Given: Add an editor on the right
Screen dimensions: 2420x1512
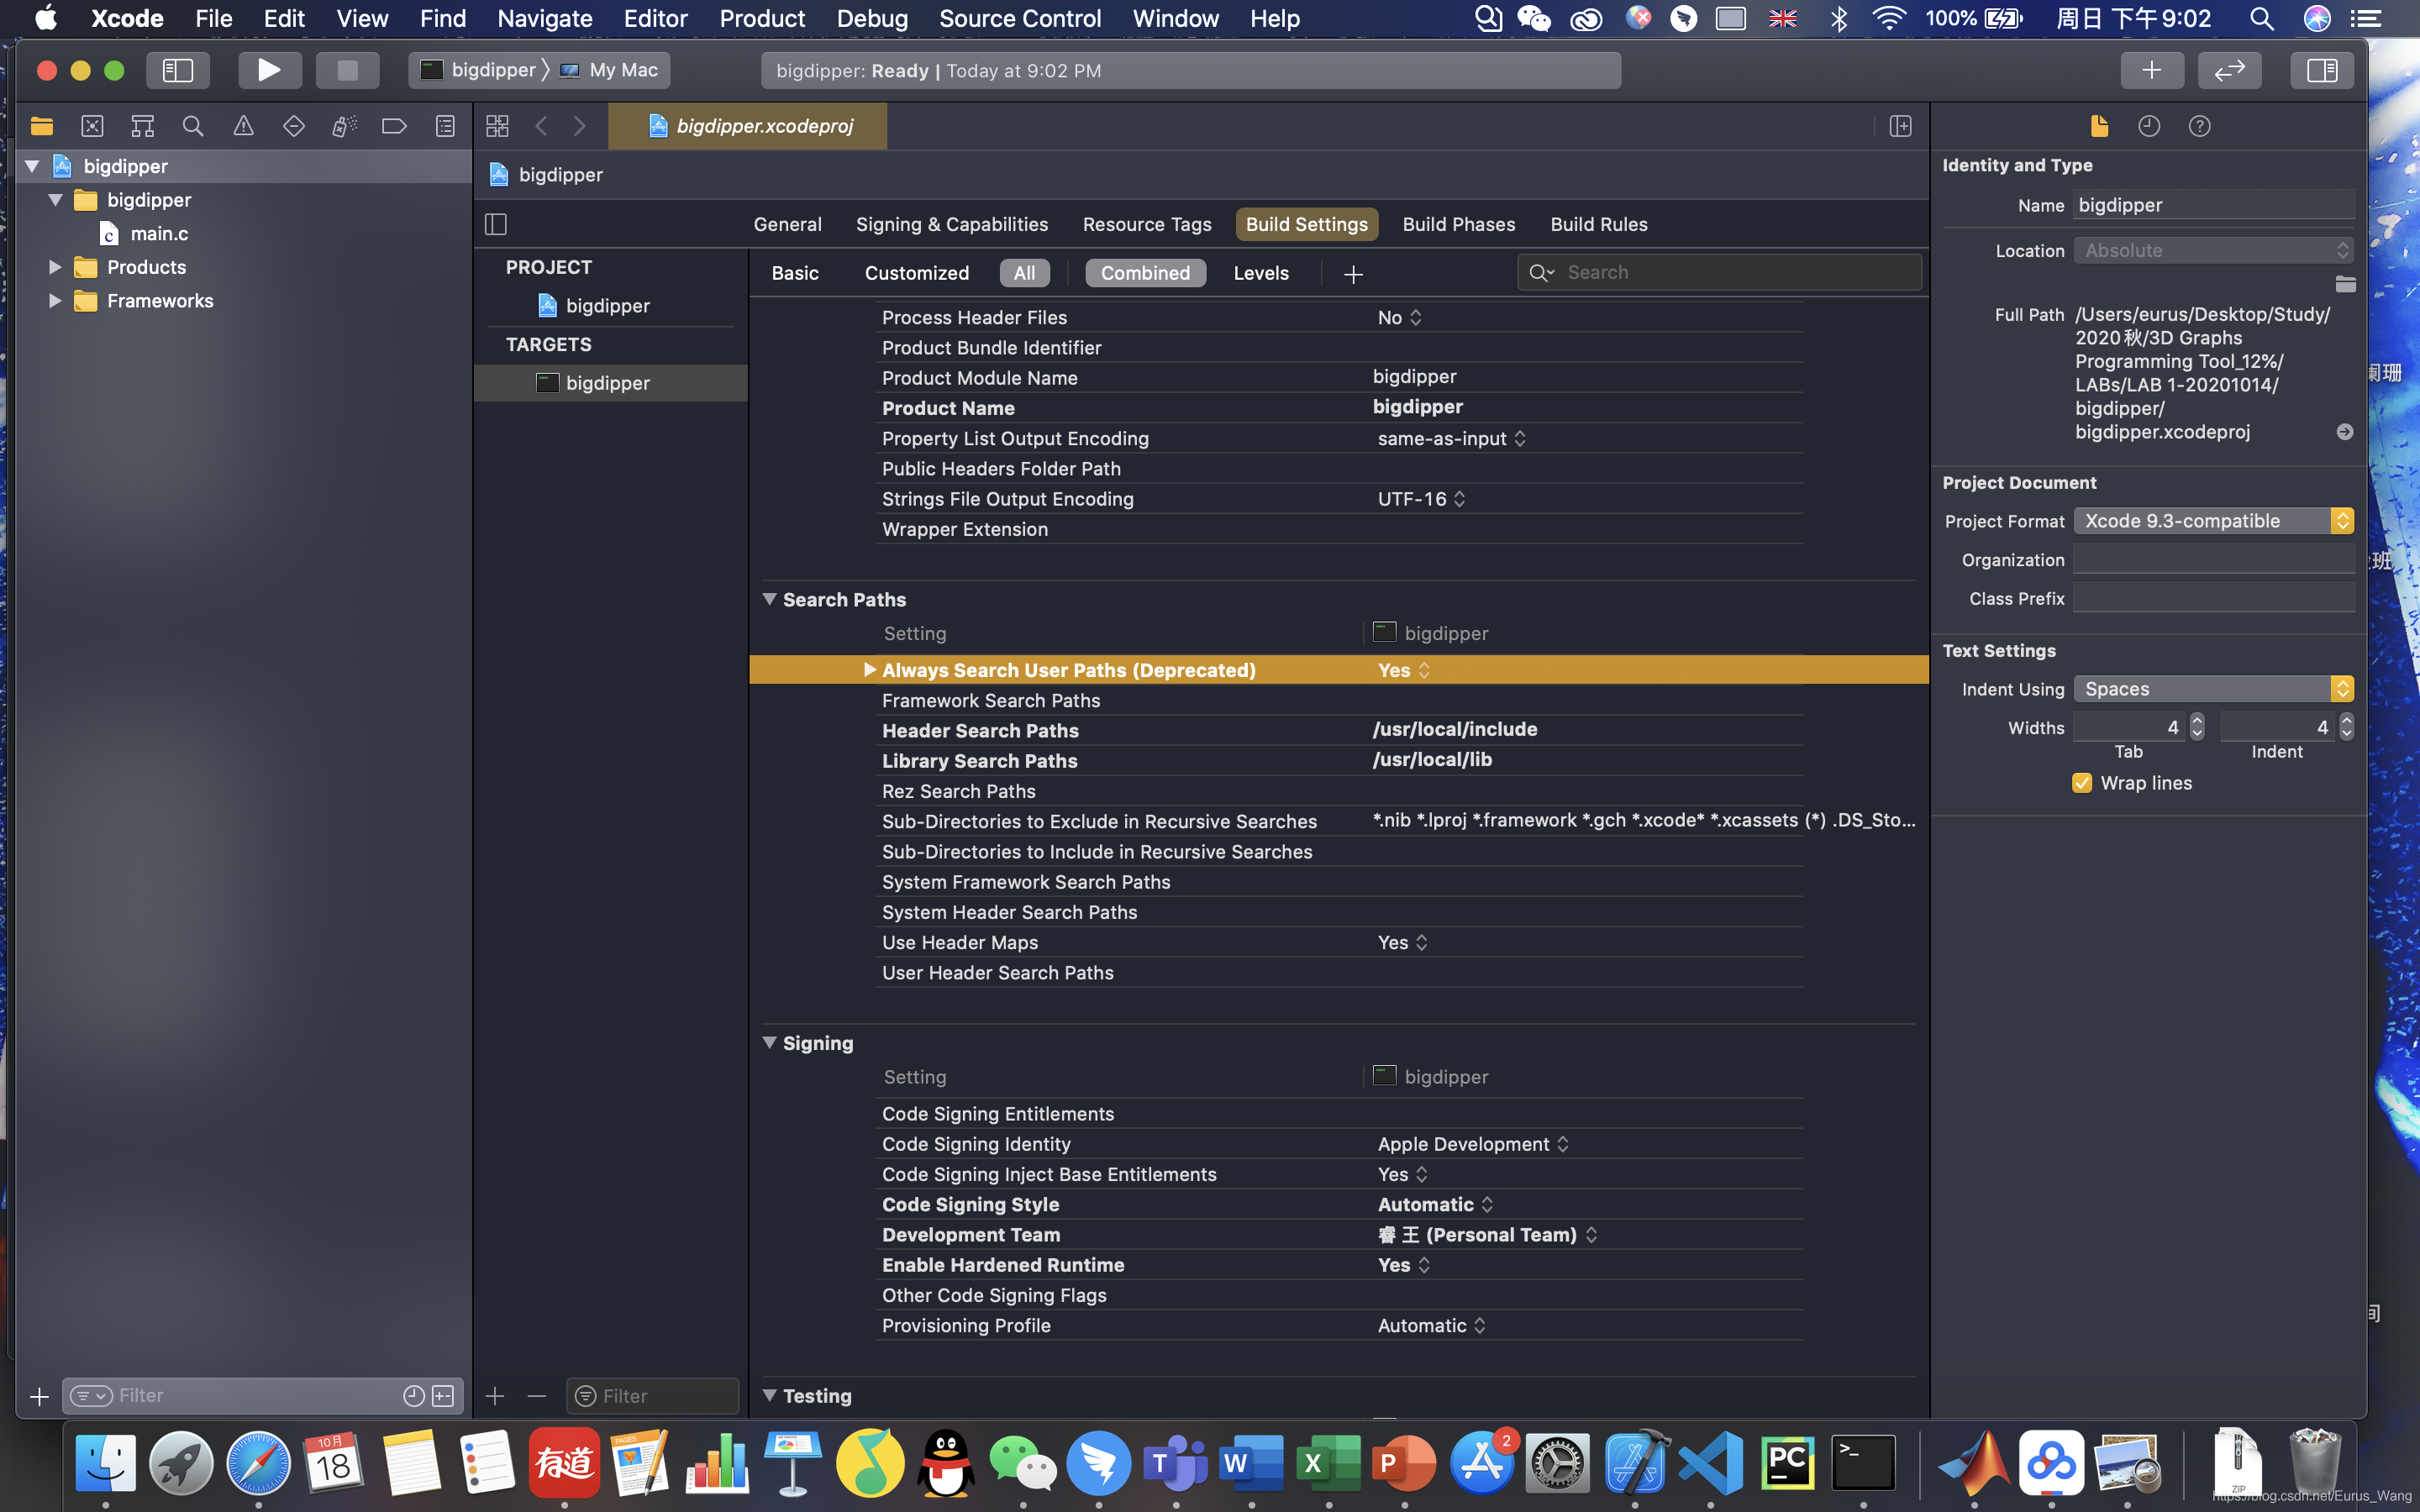Looking at the screenshot, I should click(x=1900, y=126).
